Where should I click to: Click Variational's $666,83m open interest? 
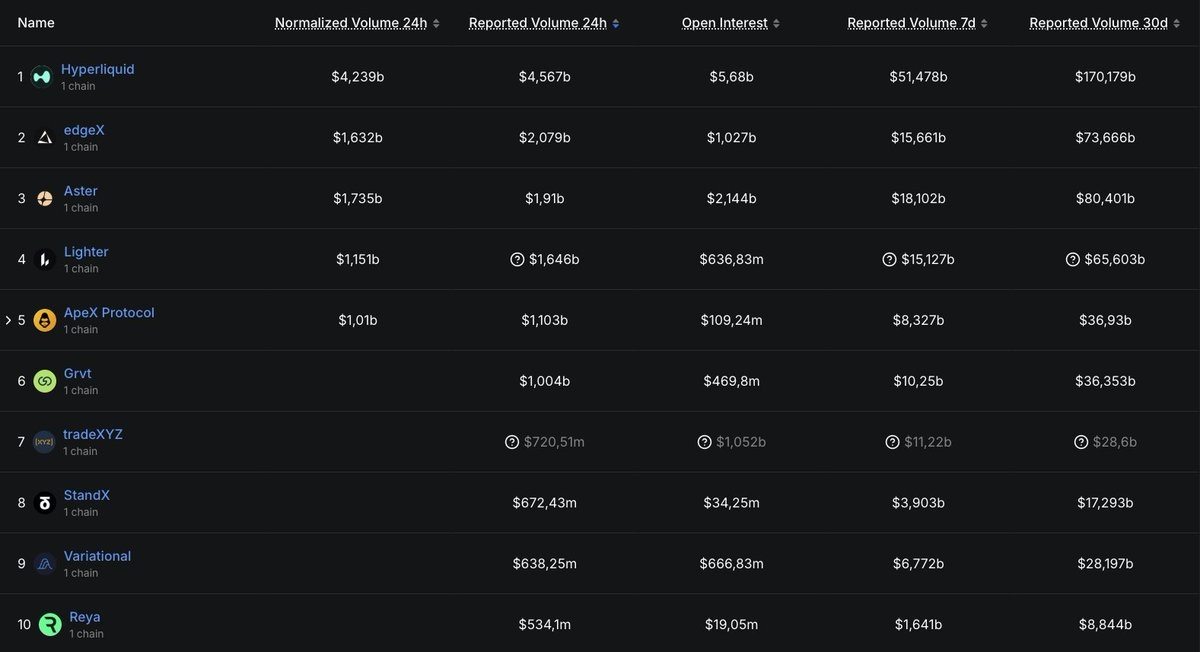click(x=731, y=564)
